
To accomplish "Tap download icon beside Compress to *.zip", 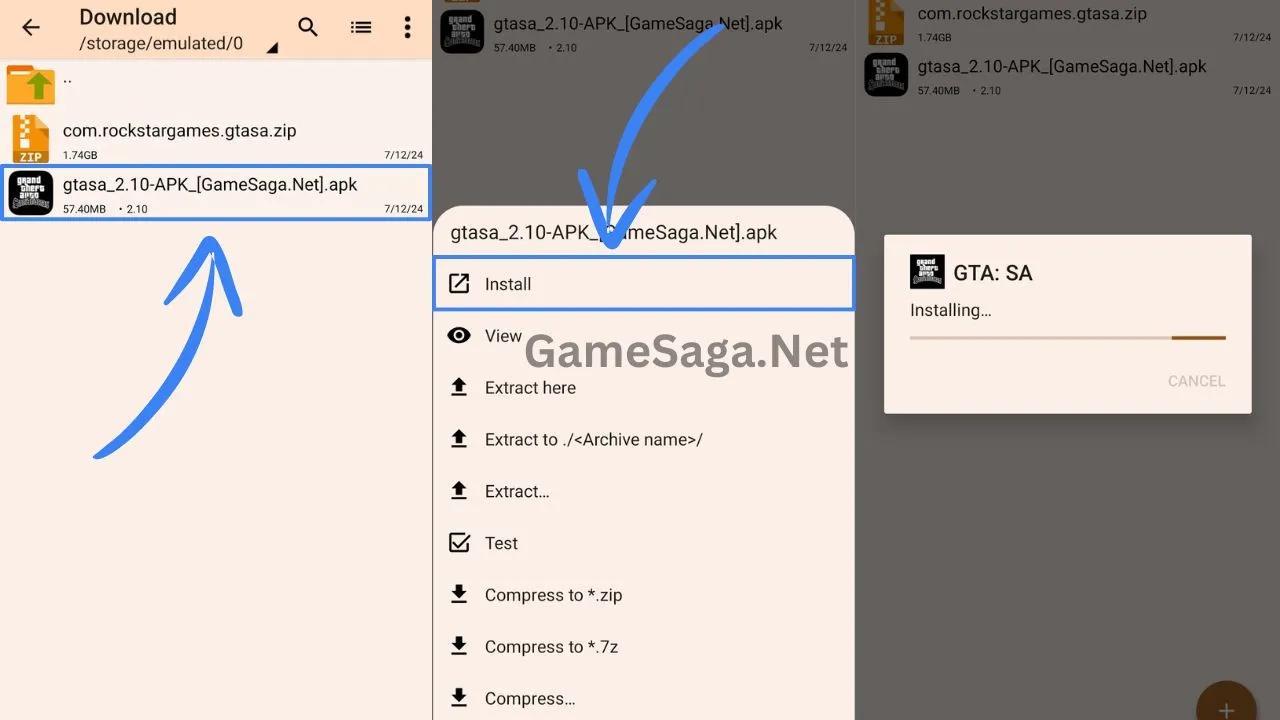I will click(459, 595).
